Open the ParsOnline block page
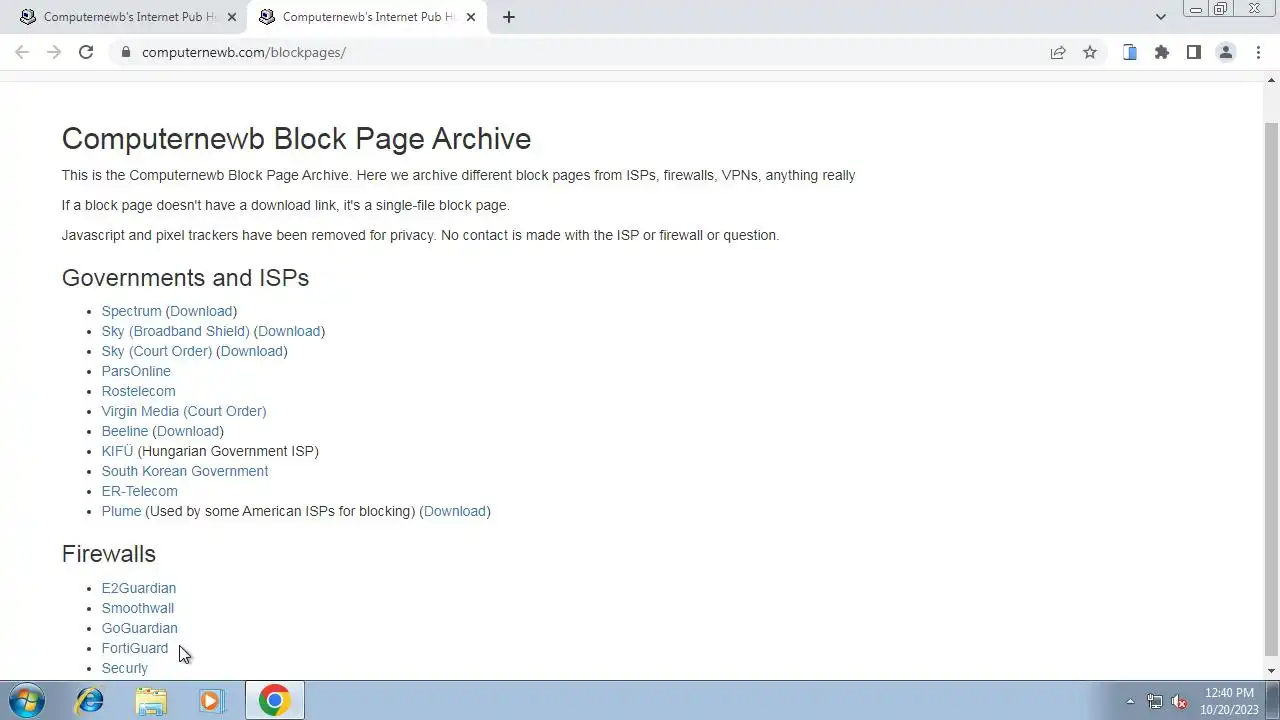The image size is (1280, 720). pos(136,371)
